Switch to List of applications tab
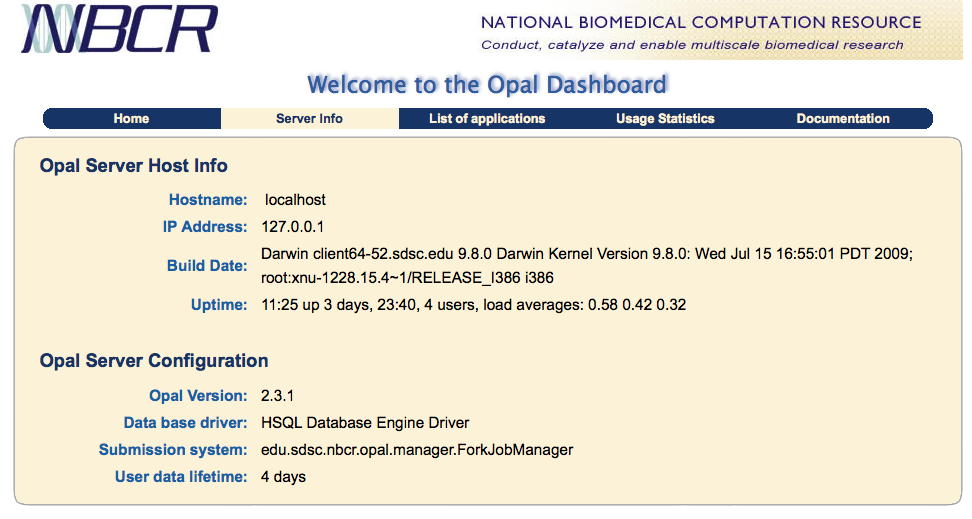This screenshot has height=519, width=972. 487,118
